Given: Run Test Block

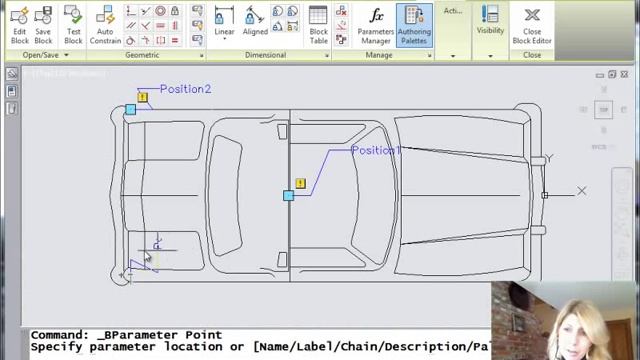Looking at the screenshot, I should click(73, 24).
